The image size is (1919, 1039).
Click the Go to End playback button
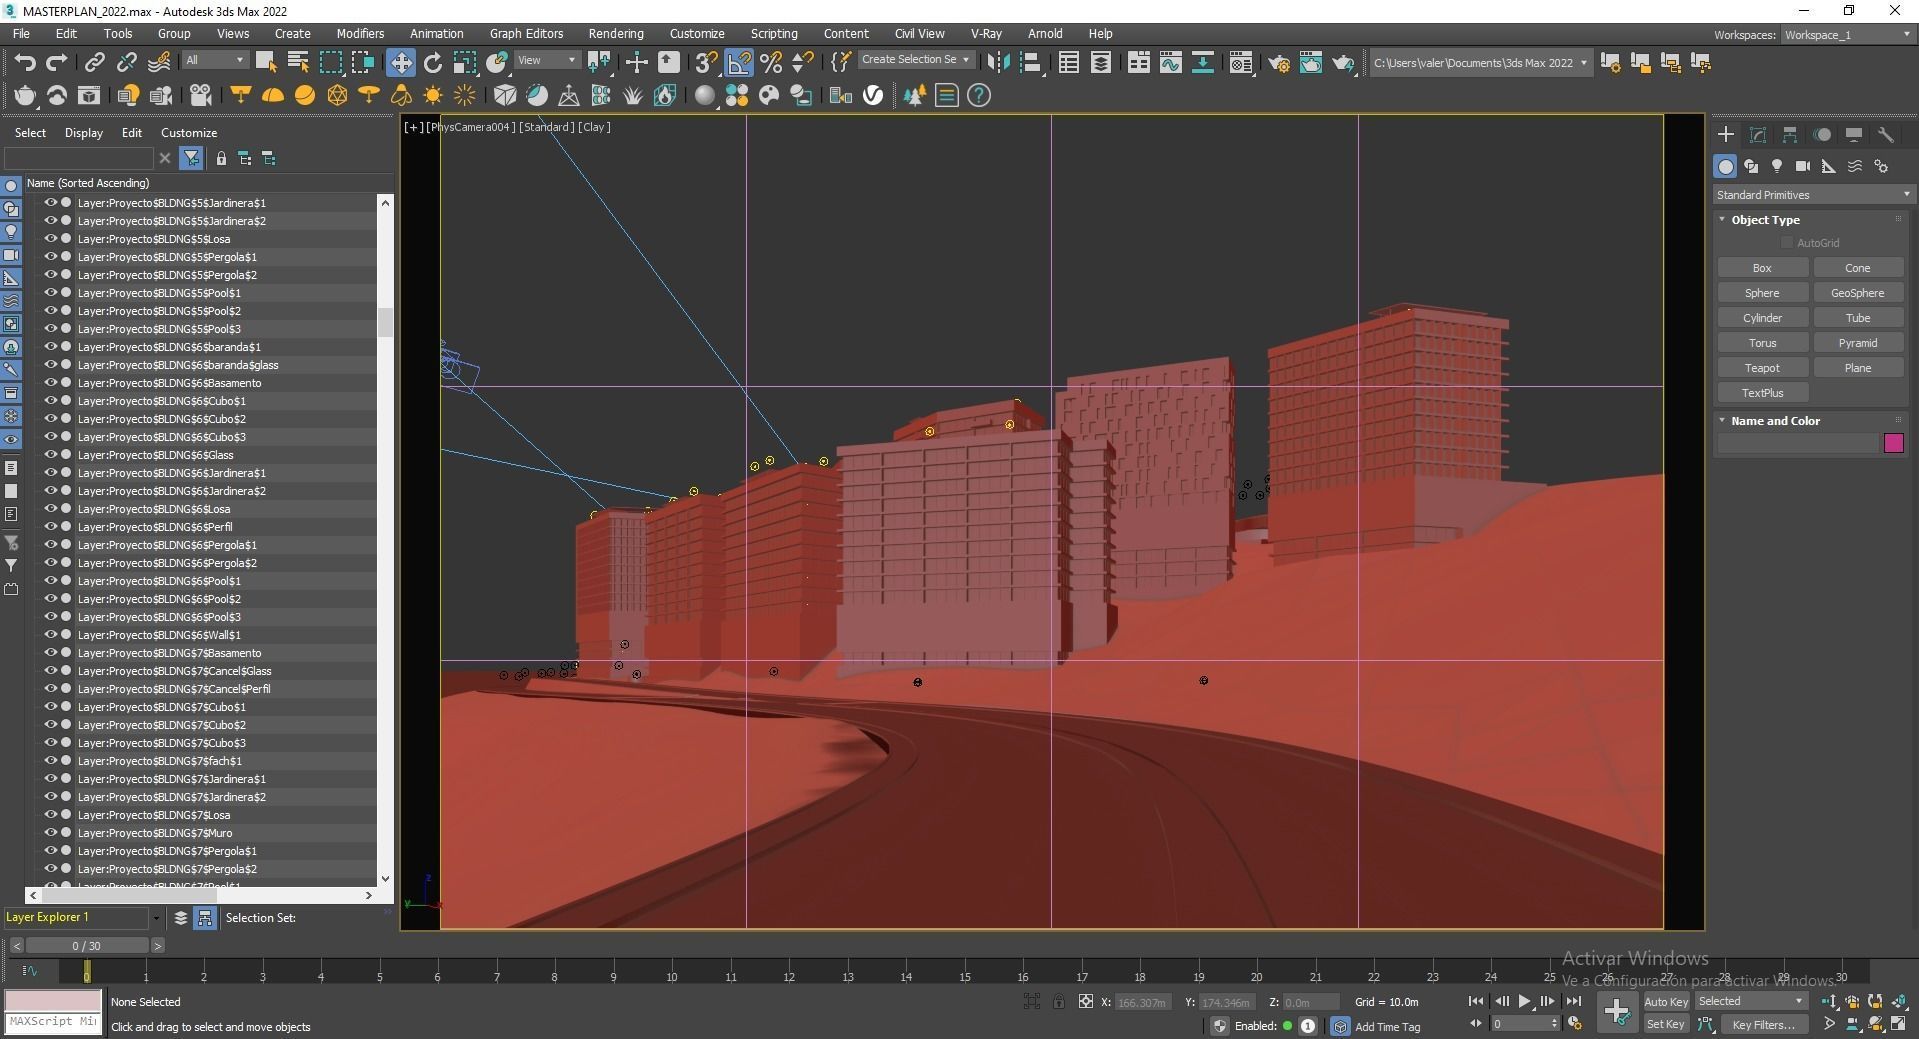(x=1573, y=1001)
